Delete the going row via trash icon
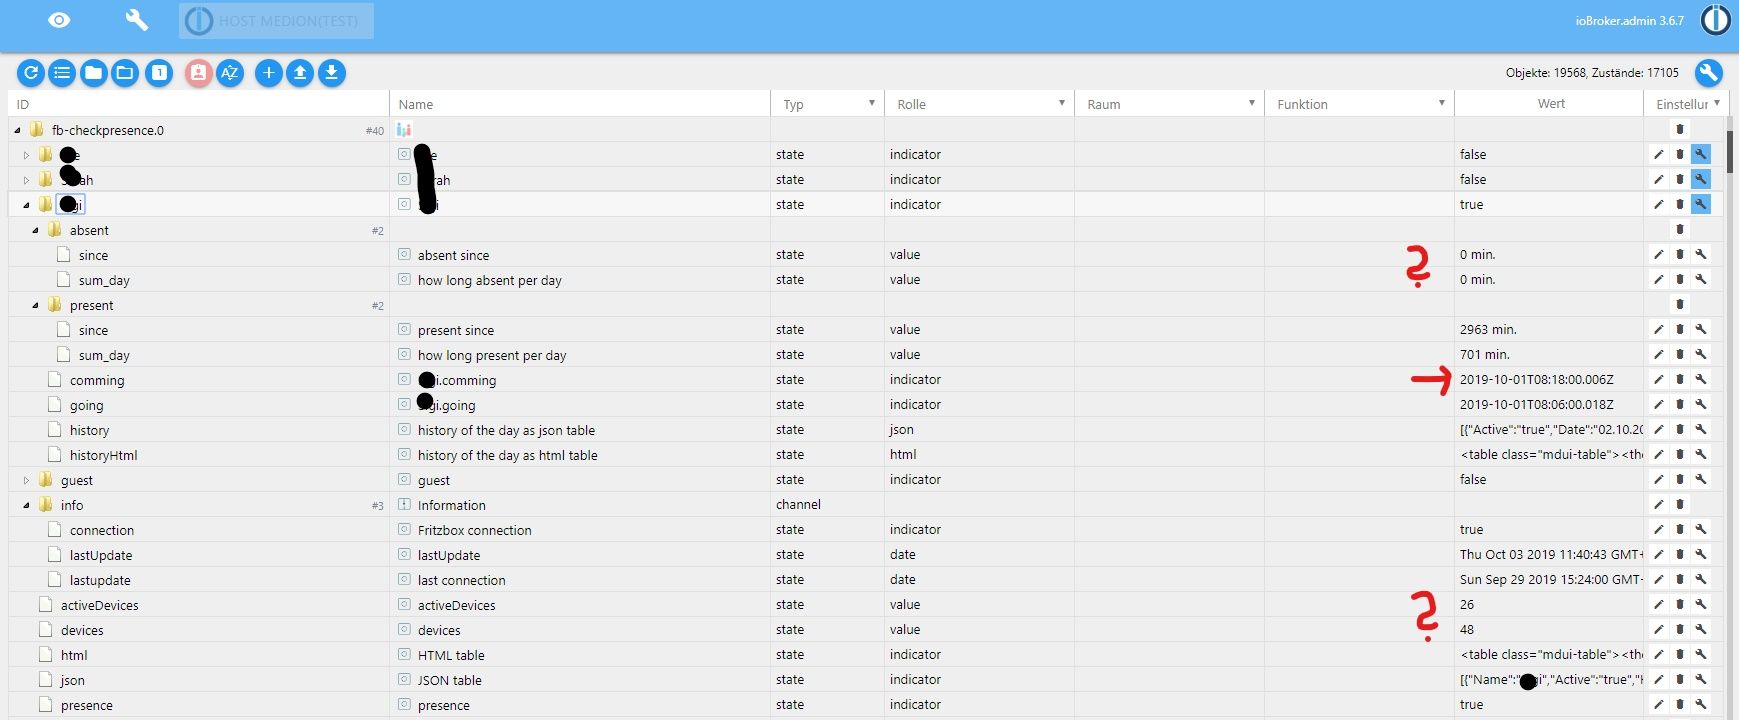This screenshot has height=720, width=1739. coord(1680,404)
